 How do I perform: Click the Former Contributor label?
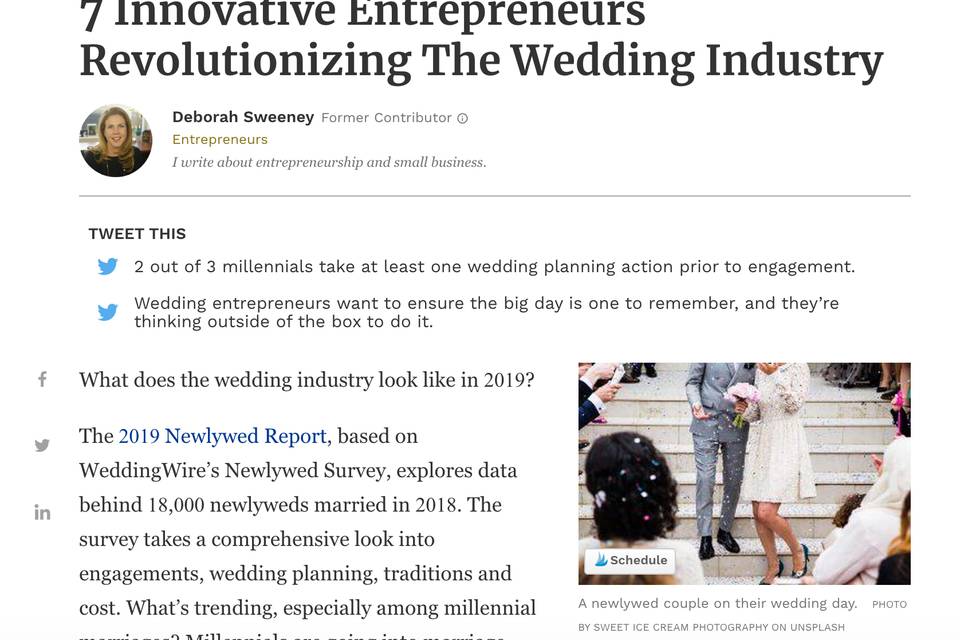tap(386, 118)
